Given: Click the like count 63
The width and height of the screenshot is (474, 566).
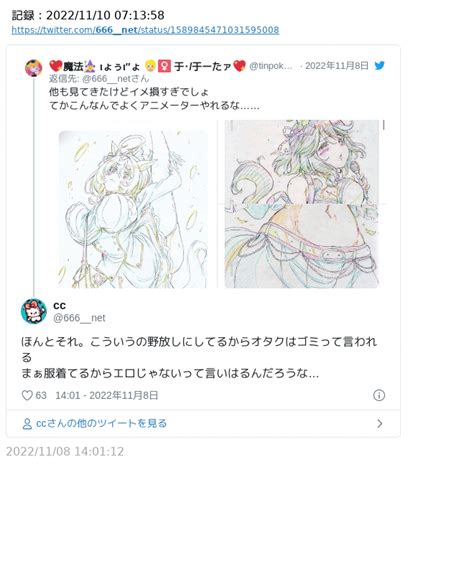Looking at the screenshot, I should pos(41,396).
